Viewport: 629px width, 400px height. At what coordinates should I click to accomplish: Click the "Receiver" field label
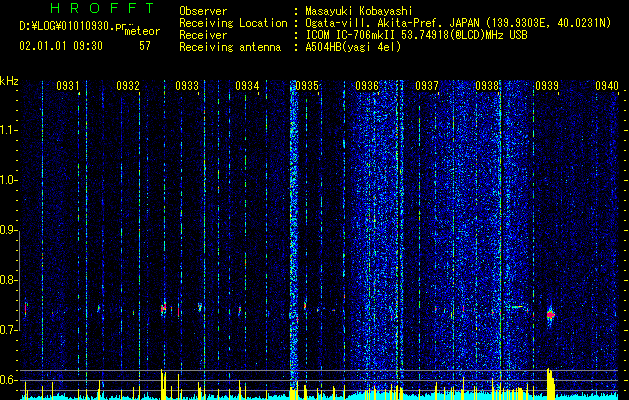click(x=203, y=35)
